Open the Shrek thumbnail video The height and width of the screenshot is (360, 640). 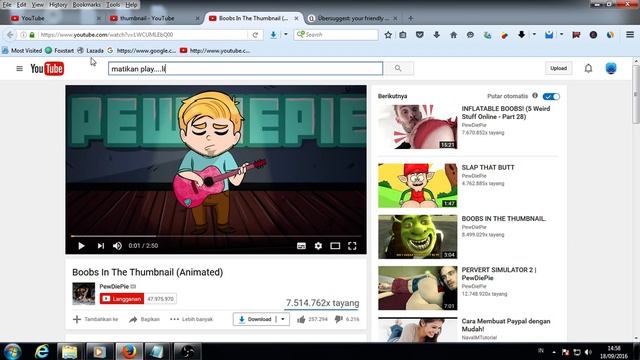[418, 237]
